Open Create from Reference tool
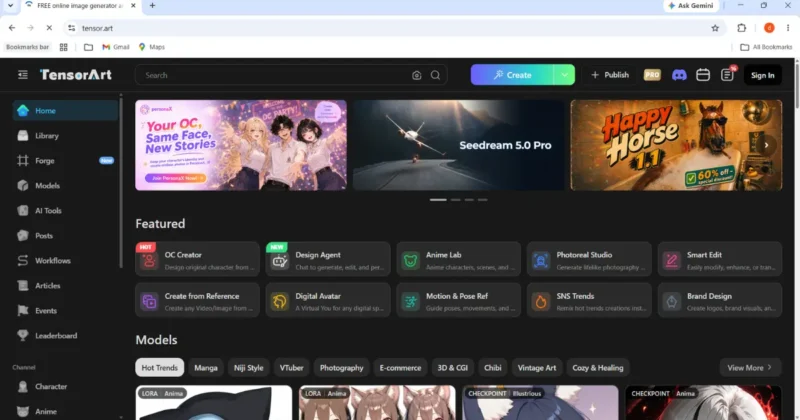This screenshot has width=800, height=420. coord(197,300)
